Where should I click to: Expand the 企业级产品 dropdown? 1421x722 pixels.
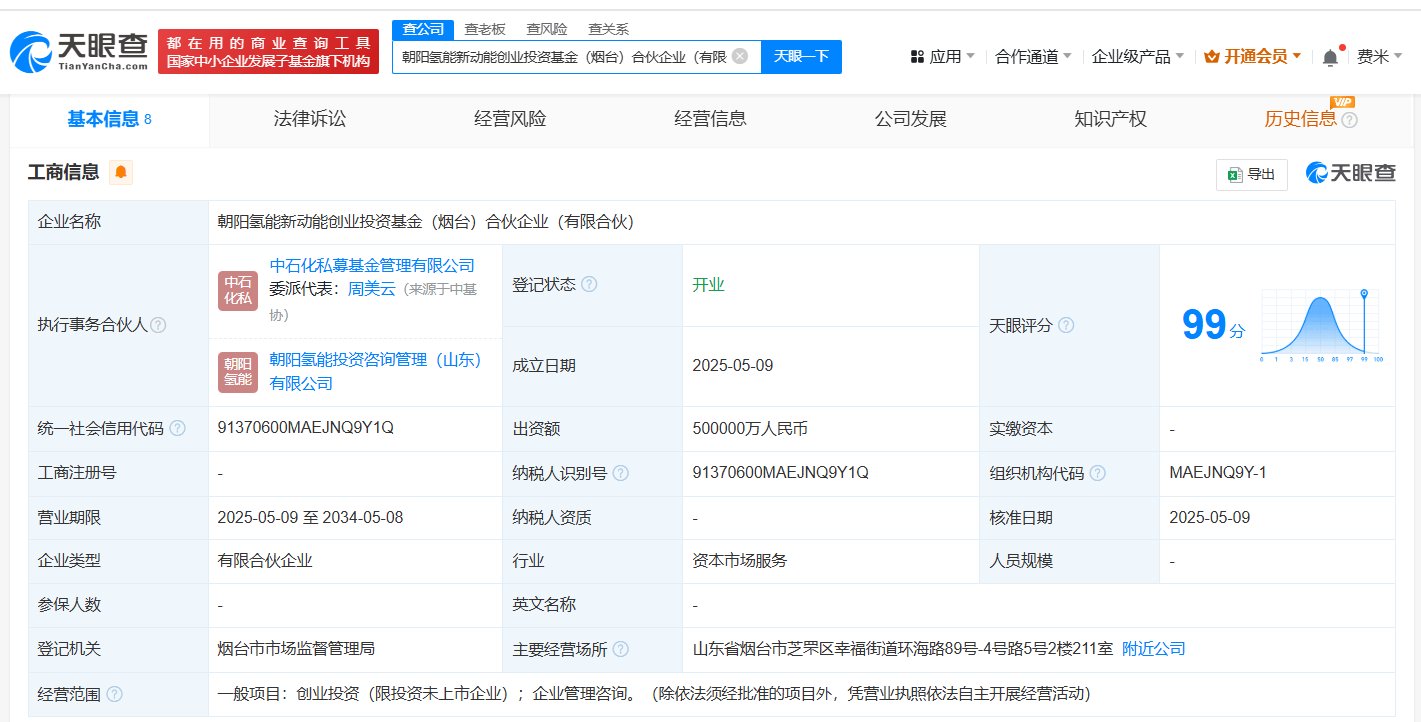(x=1137, y=57)
